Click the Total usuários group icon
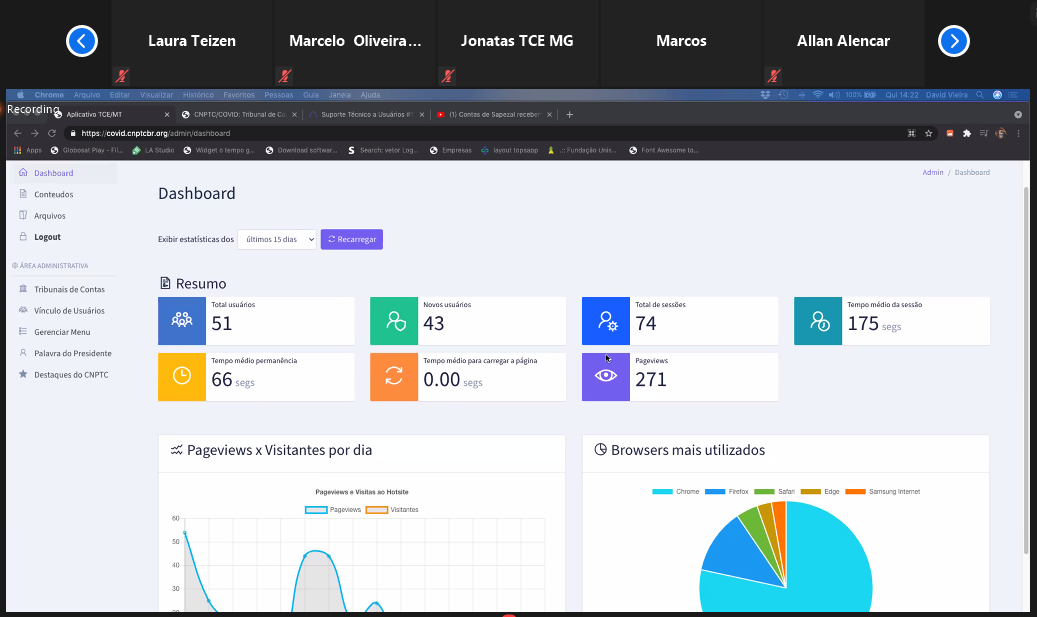1037x617 pixels. [182, 321]
